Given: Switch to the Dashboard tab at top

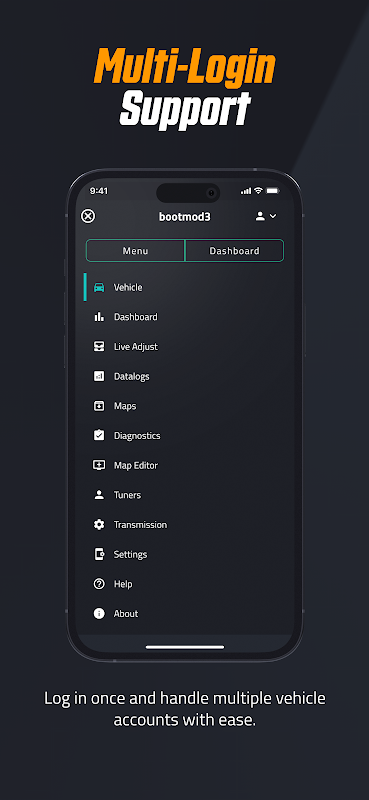Looking at the screenshot, I should 234,251.
